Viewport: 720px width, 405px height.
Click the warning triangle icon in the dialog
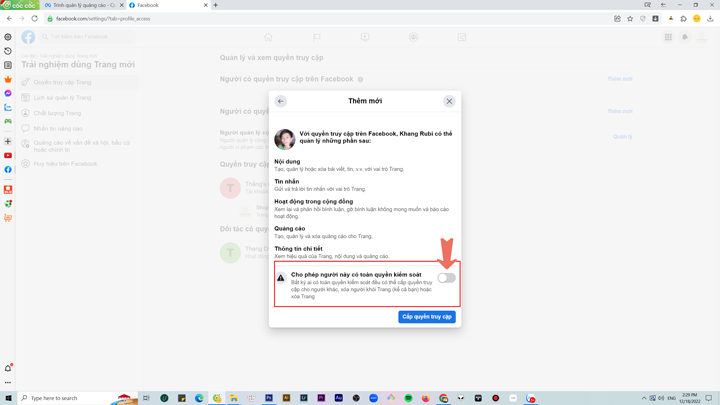click(x=281, y=278)
